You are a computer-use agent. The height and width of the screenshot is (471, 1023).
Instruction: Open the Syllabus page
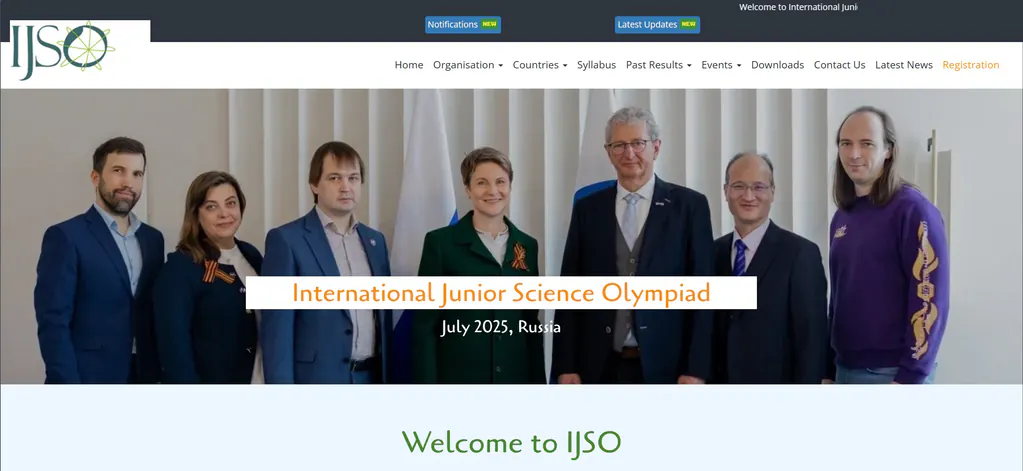point(596,65)
